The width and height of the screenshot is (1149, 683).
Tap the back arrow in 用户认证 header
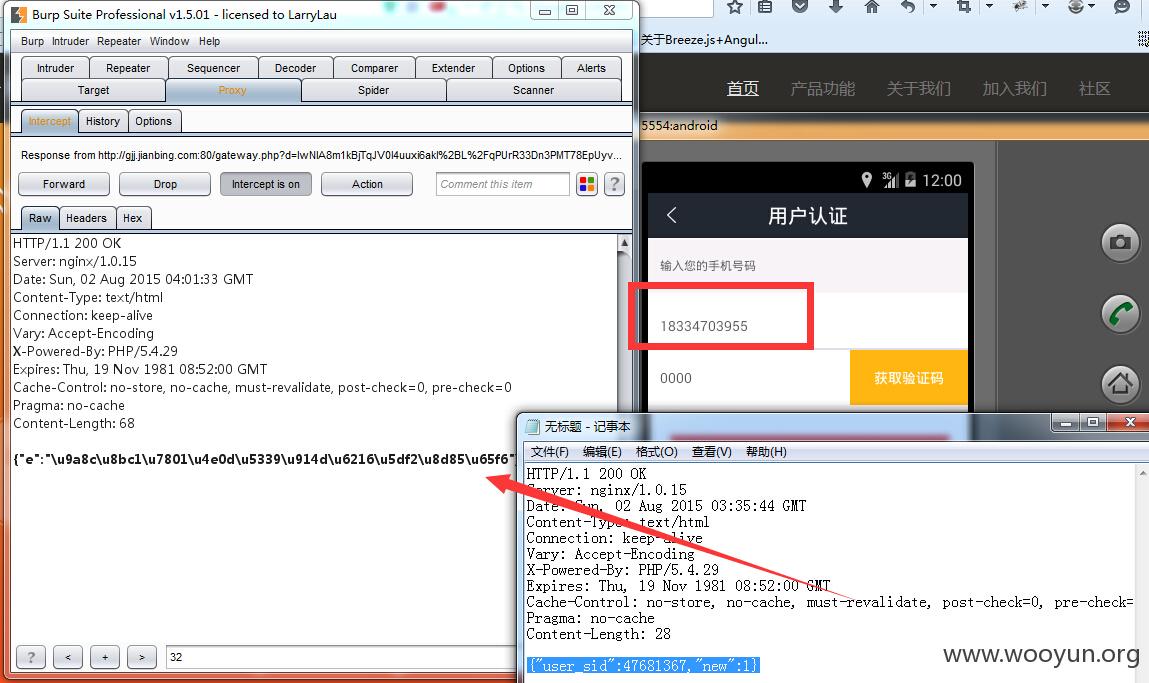[671, 215]
